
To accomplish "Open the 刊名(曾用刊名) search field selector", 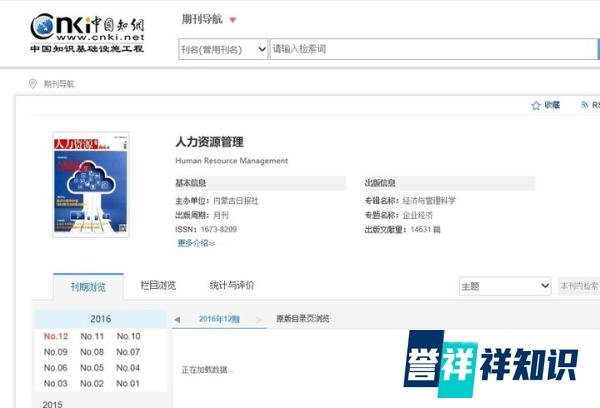I will (223, 49).
